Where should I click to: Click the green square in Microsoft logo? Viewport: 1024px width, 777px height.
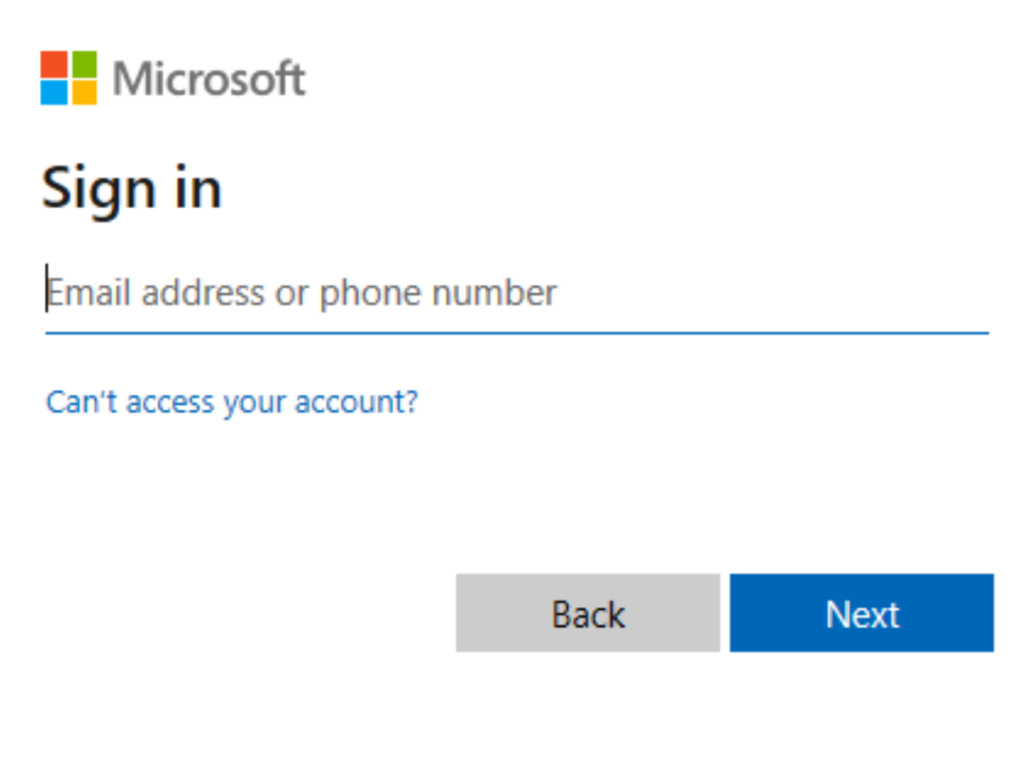click(84, 64)
